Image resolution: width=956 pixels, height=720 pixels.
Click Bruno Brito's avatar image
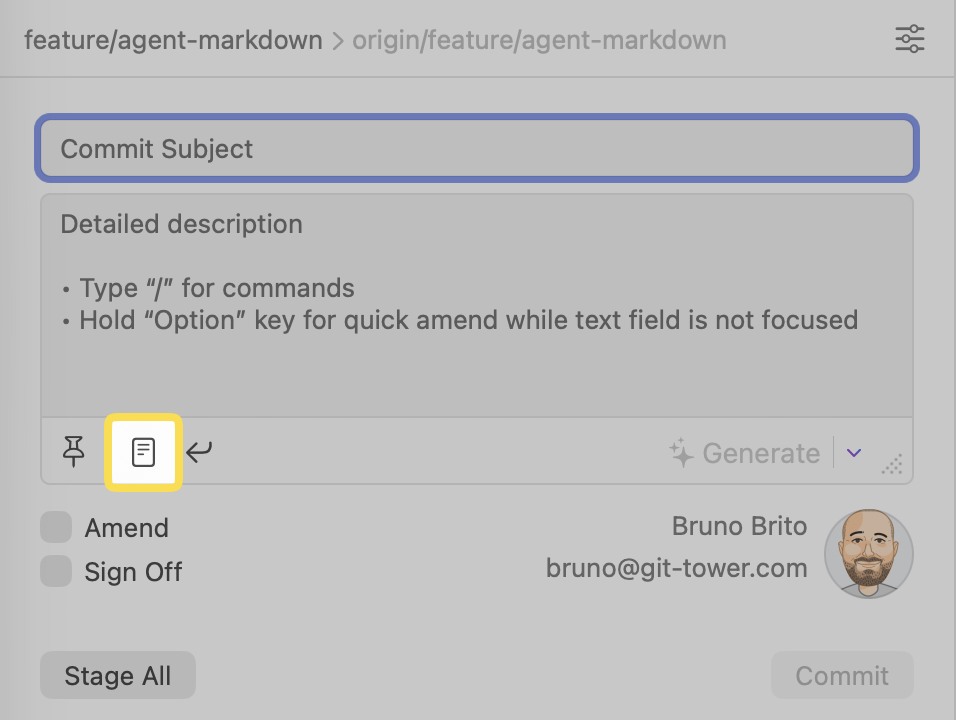point(868,553)
